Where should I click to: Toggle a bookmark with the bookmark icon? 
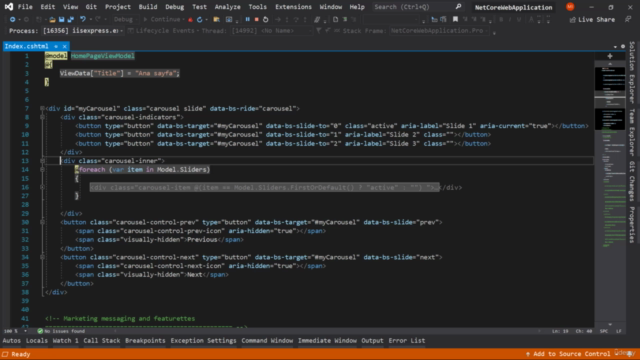[x=455, y=19]
